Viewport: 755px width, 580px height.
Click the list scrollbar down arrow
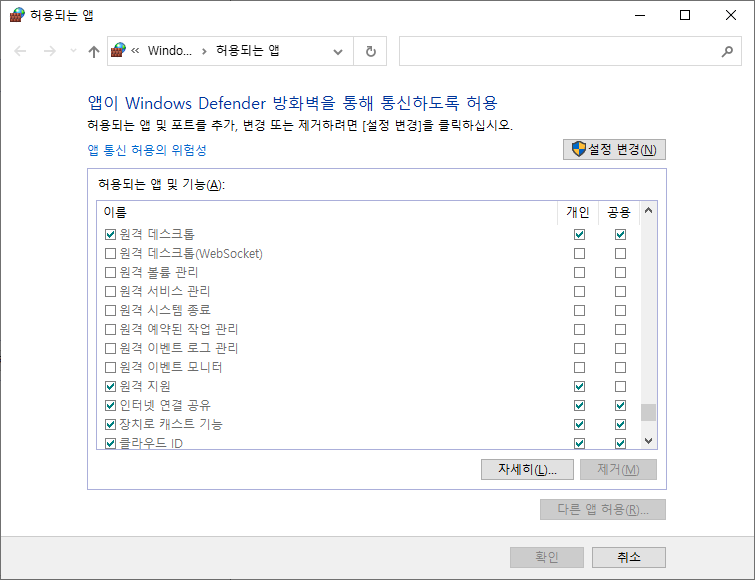tap(648, 441)
